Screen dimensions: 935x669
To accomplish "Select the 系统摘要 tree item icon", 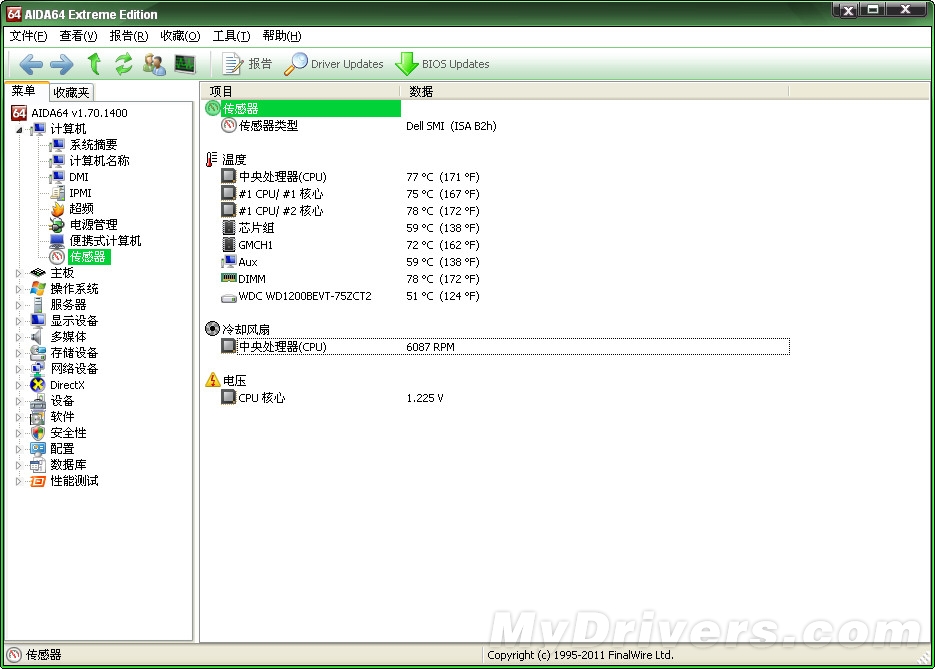I will (57, 145).
